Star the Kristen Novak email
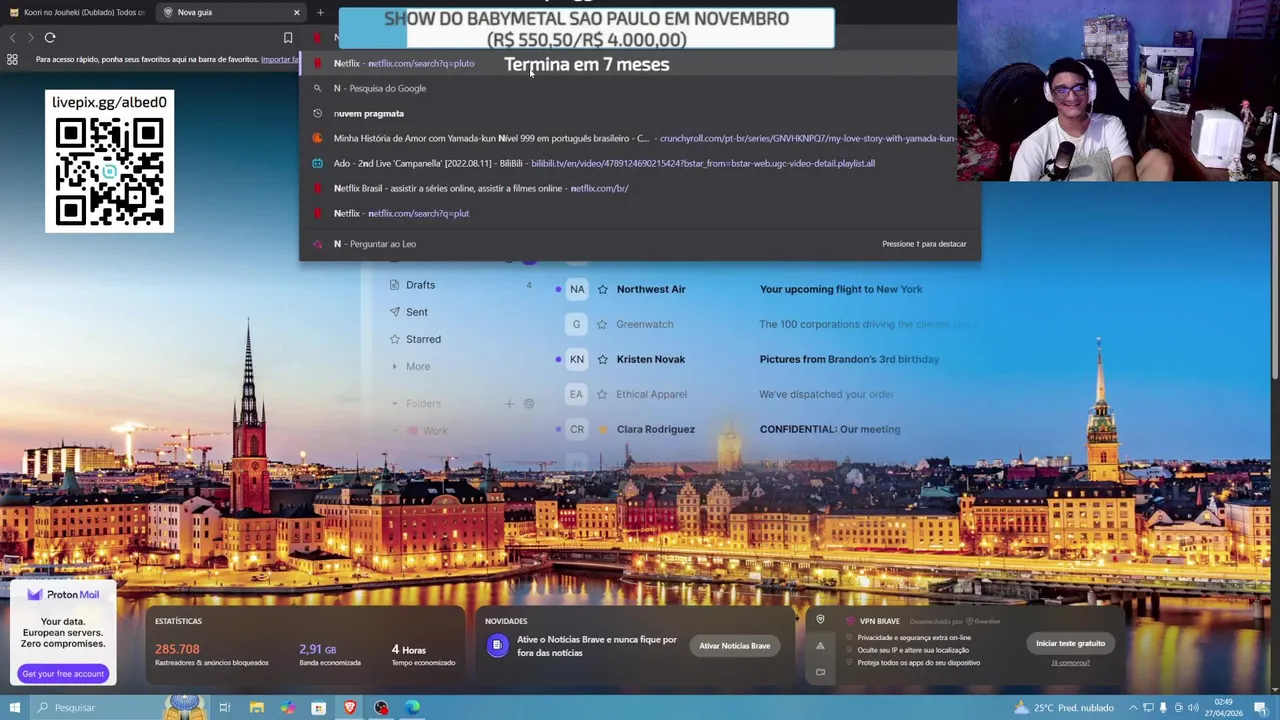Image resolution: width=1280 pixels, height=720 pixels. [x=603, y=359]
